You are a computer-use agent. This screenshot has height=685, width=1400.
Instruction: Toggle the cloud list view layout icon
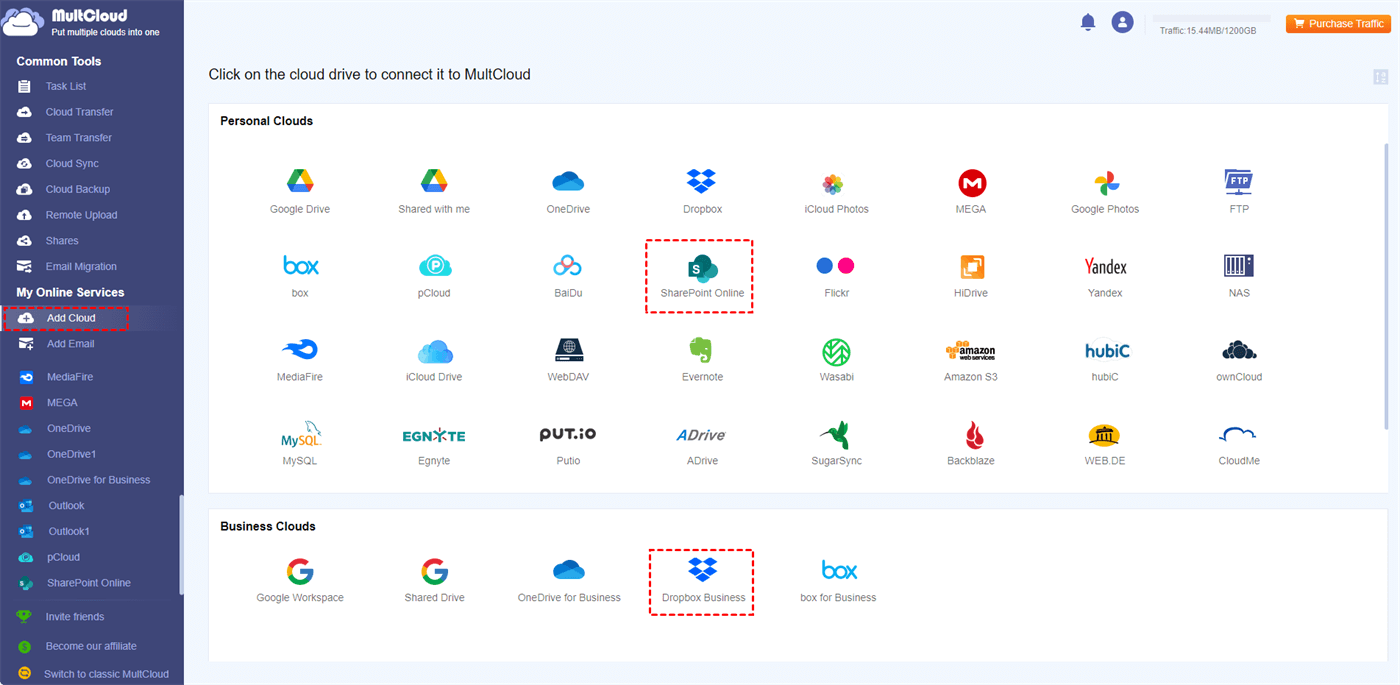pos(1381,77)
